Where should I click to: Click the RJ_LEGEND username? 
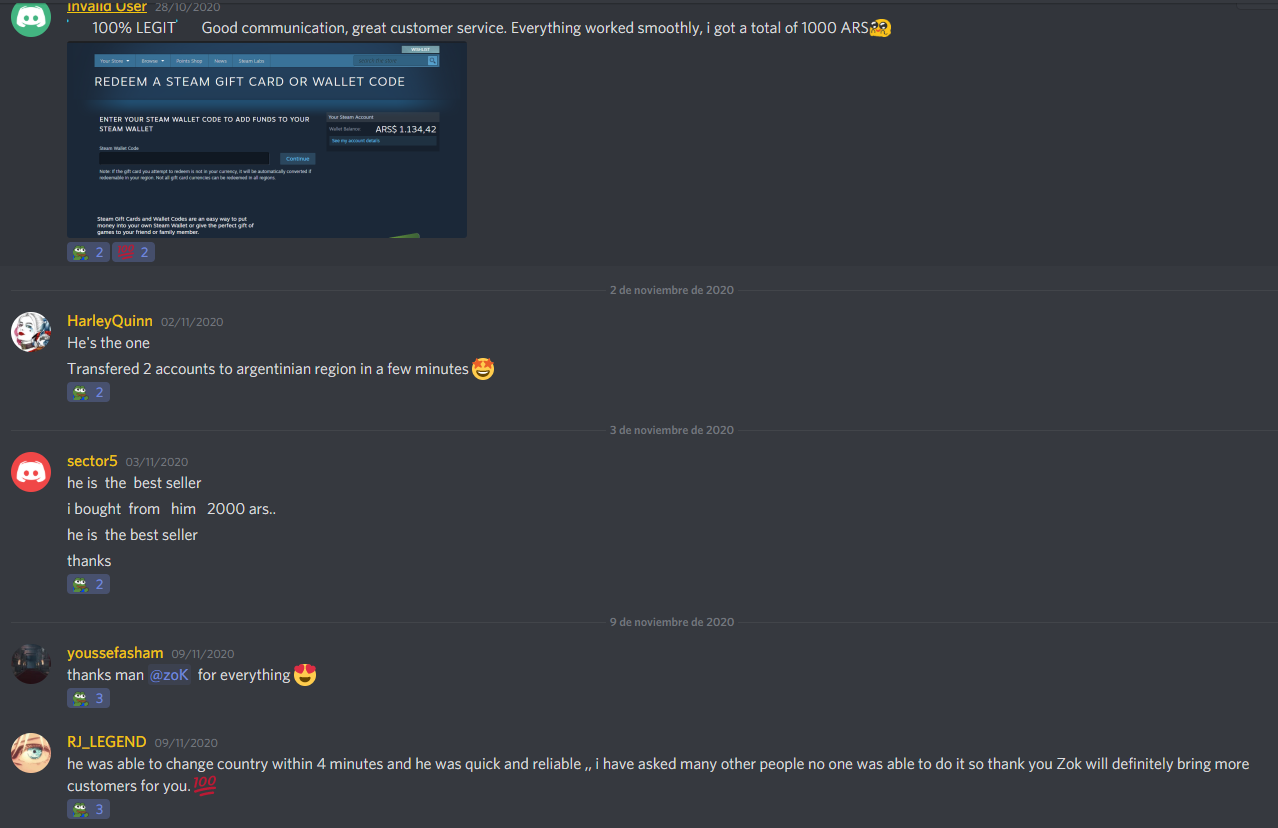107,742
